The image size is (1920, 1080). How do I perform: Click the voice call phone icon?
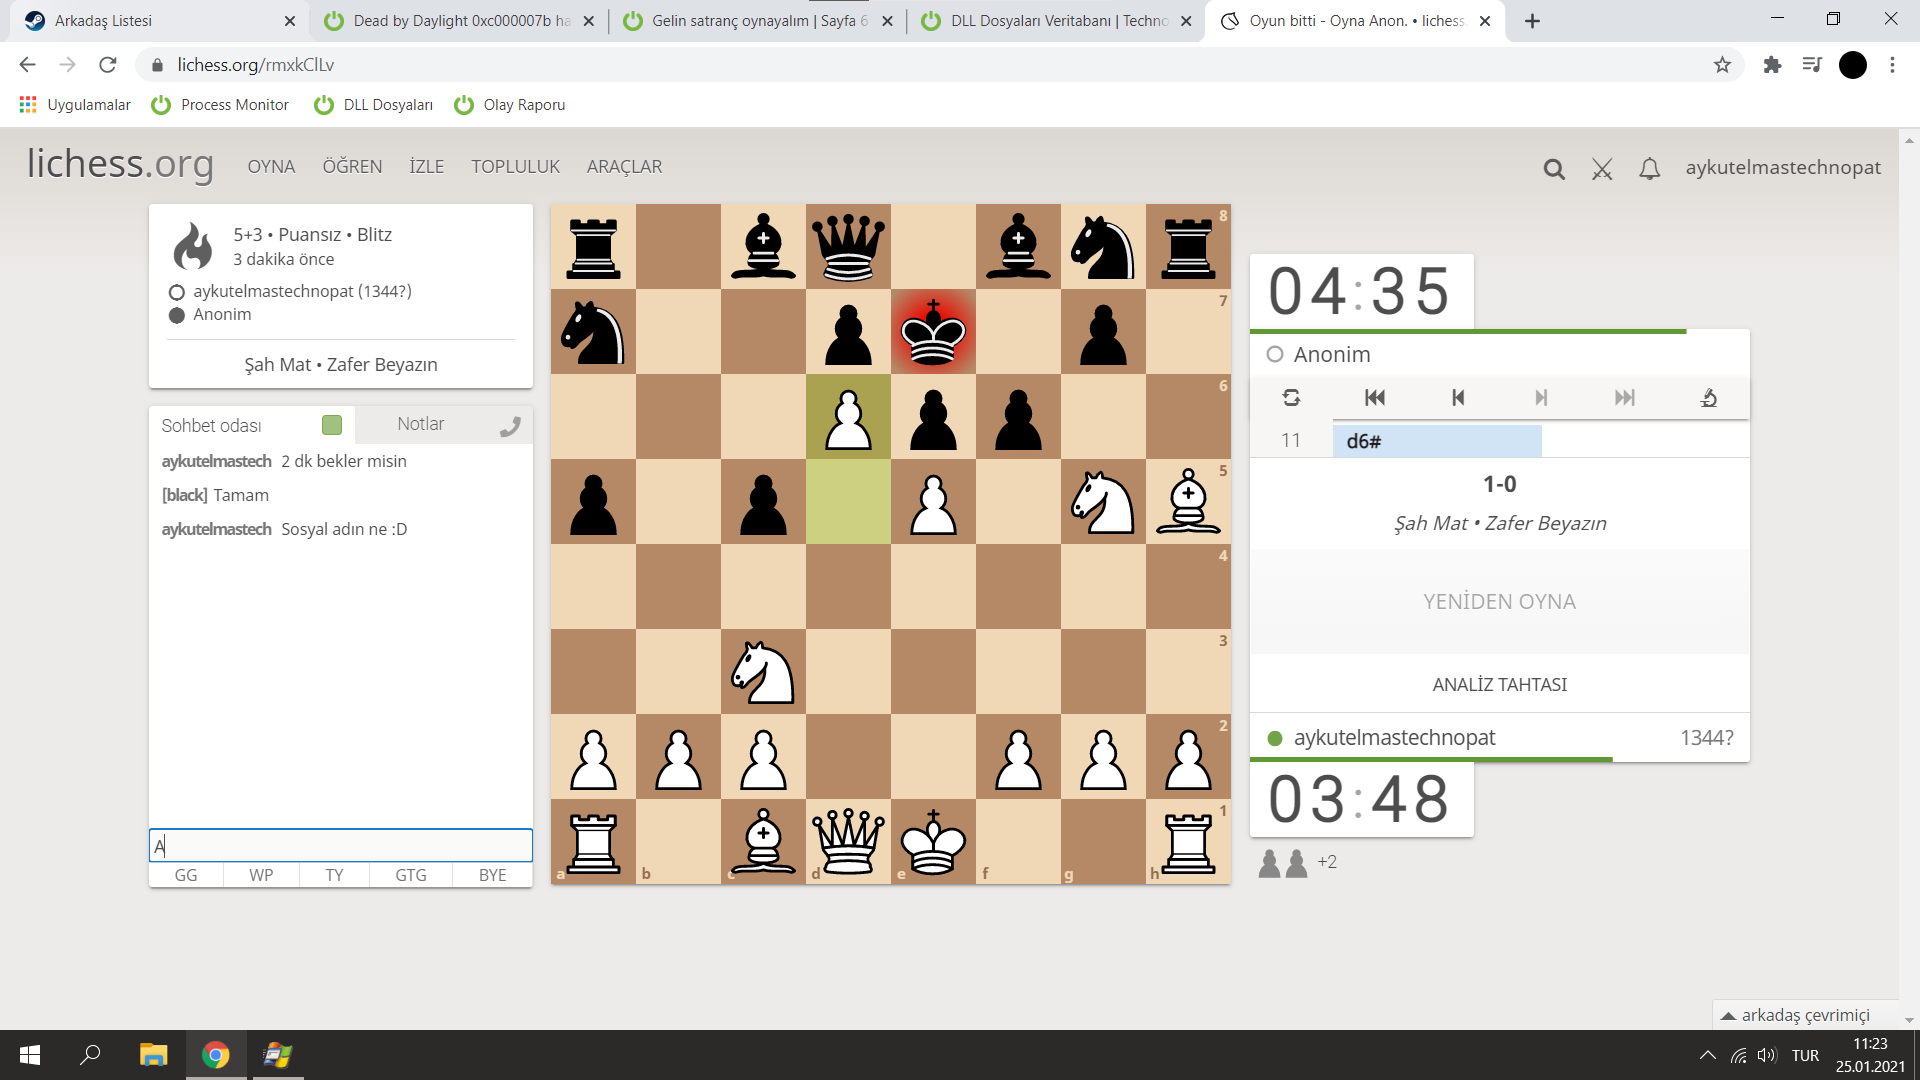tap(510, 426)
